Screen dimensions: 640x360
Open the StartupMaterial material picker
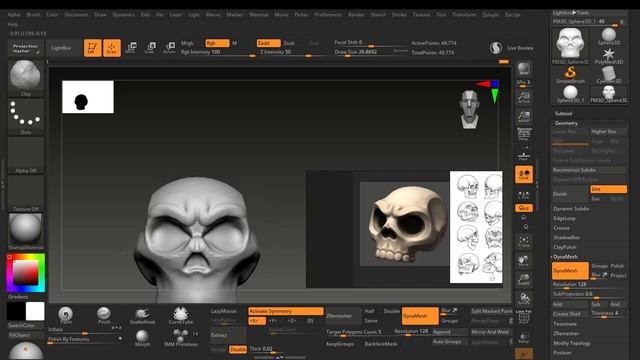pyautogui.click(x=25, y=231)
